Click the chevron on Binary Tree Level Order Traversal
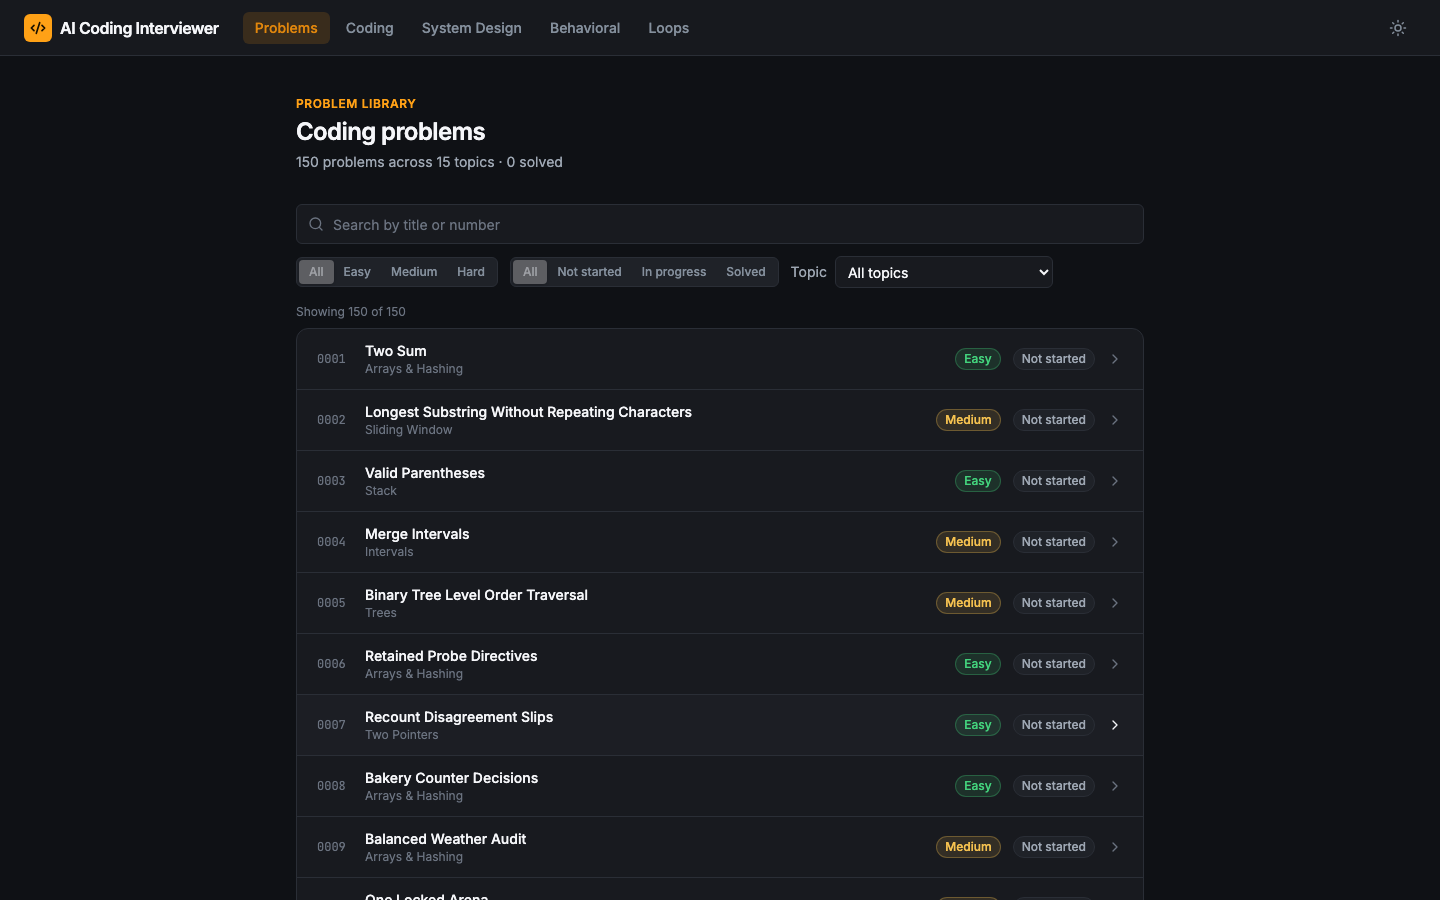This screenshot has height=900, width=1440. [1115, 603]
